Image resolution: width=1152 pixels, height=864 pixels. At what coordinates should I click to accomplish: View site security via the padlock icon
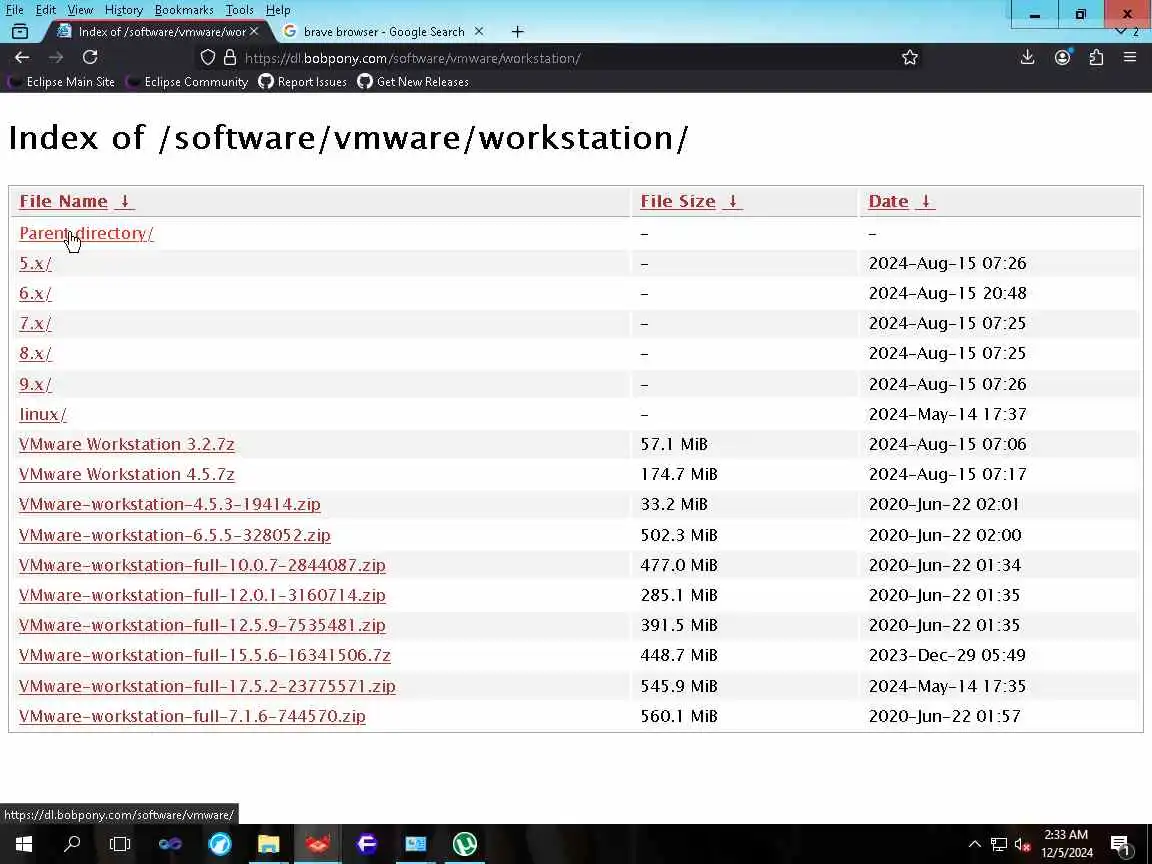point(230,57)
